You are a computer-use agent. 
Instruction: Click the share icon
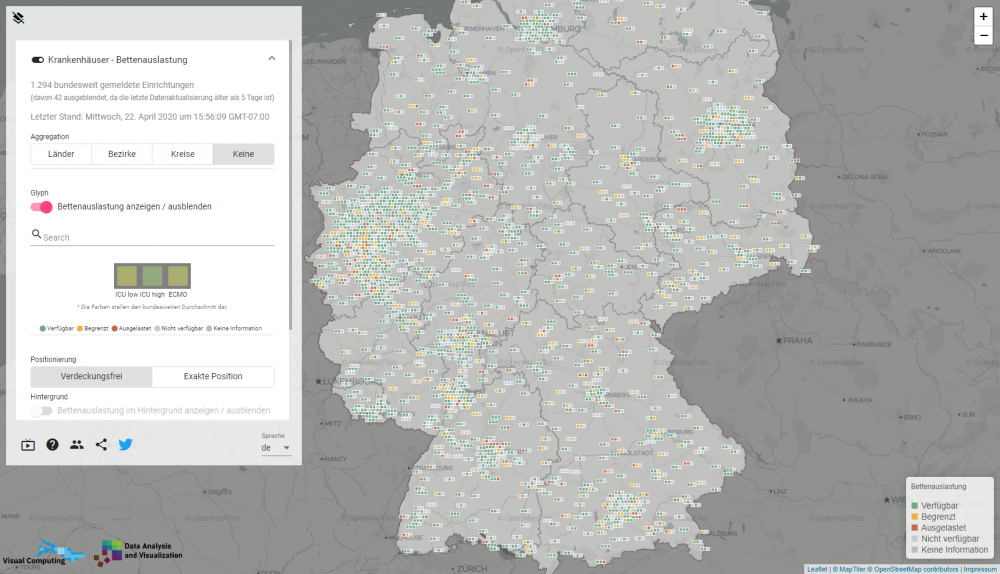pos(101,445)
